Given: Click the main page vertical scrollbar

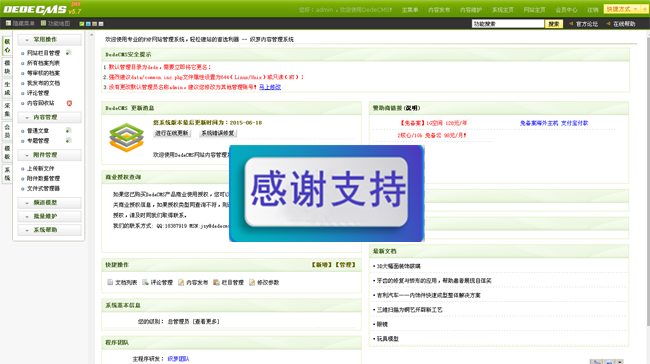Looking at the screenshot, I should (x=648, y=182).
